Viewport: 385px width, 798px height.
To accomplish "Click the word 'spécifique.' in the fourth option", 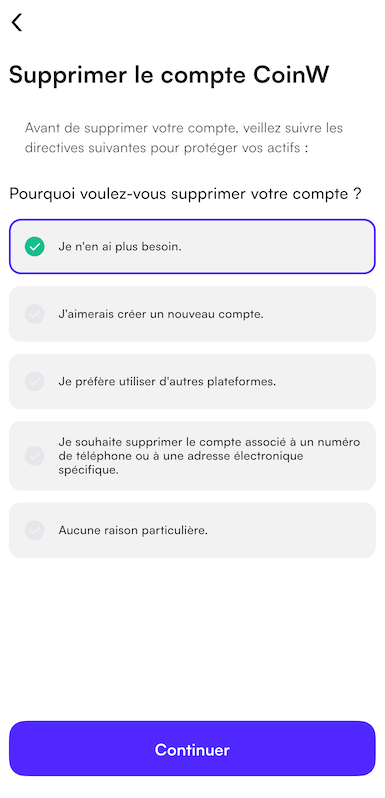I will coord(81,471).
